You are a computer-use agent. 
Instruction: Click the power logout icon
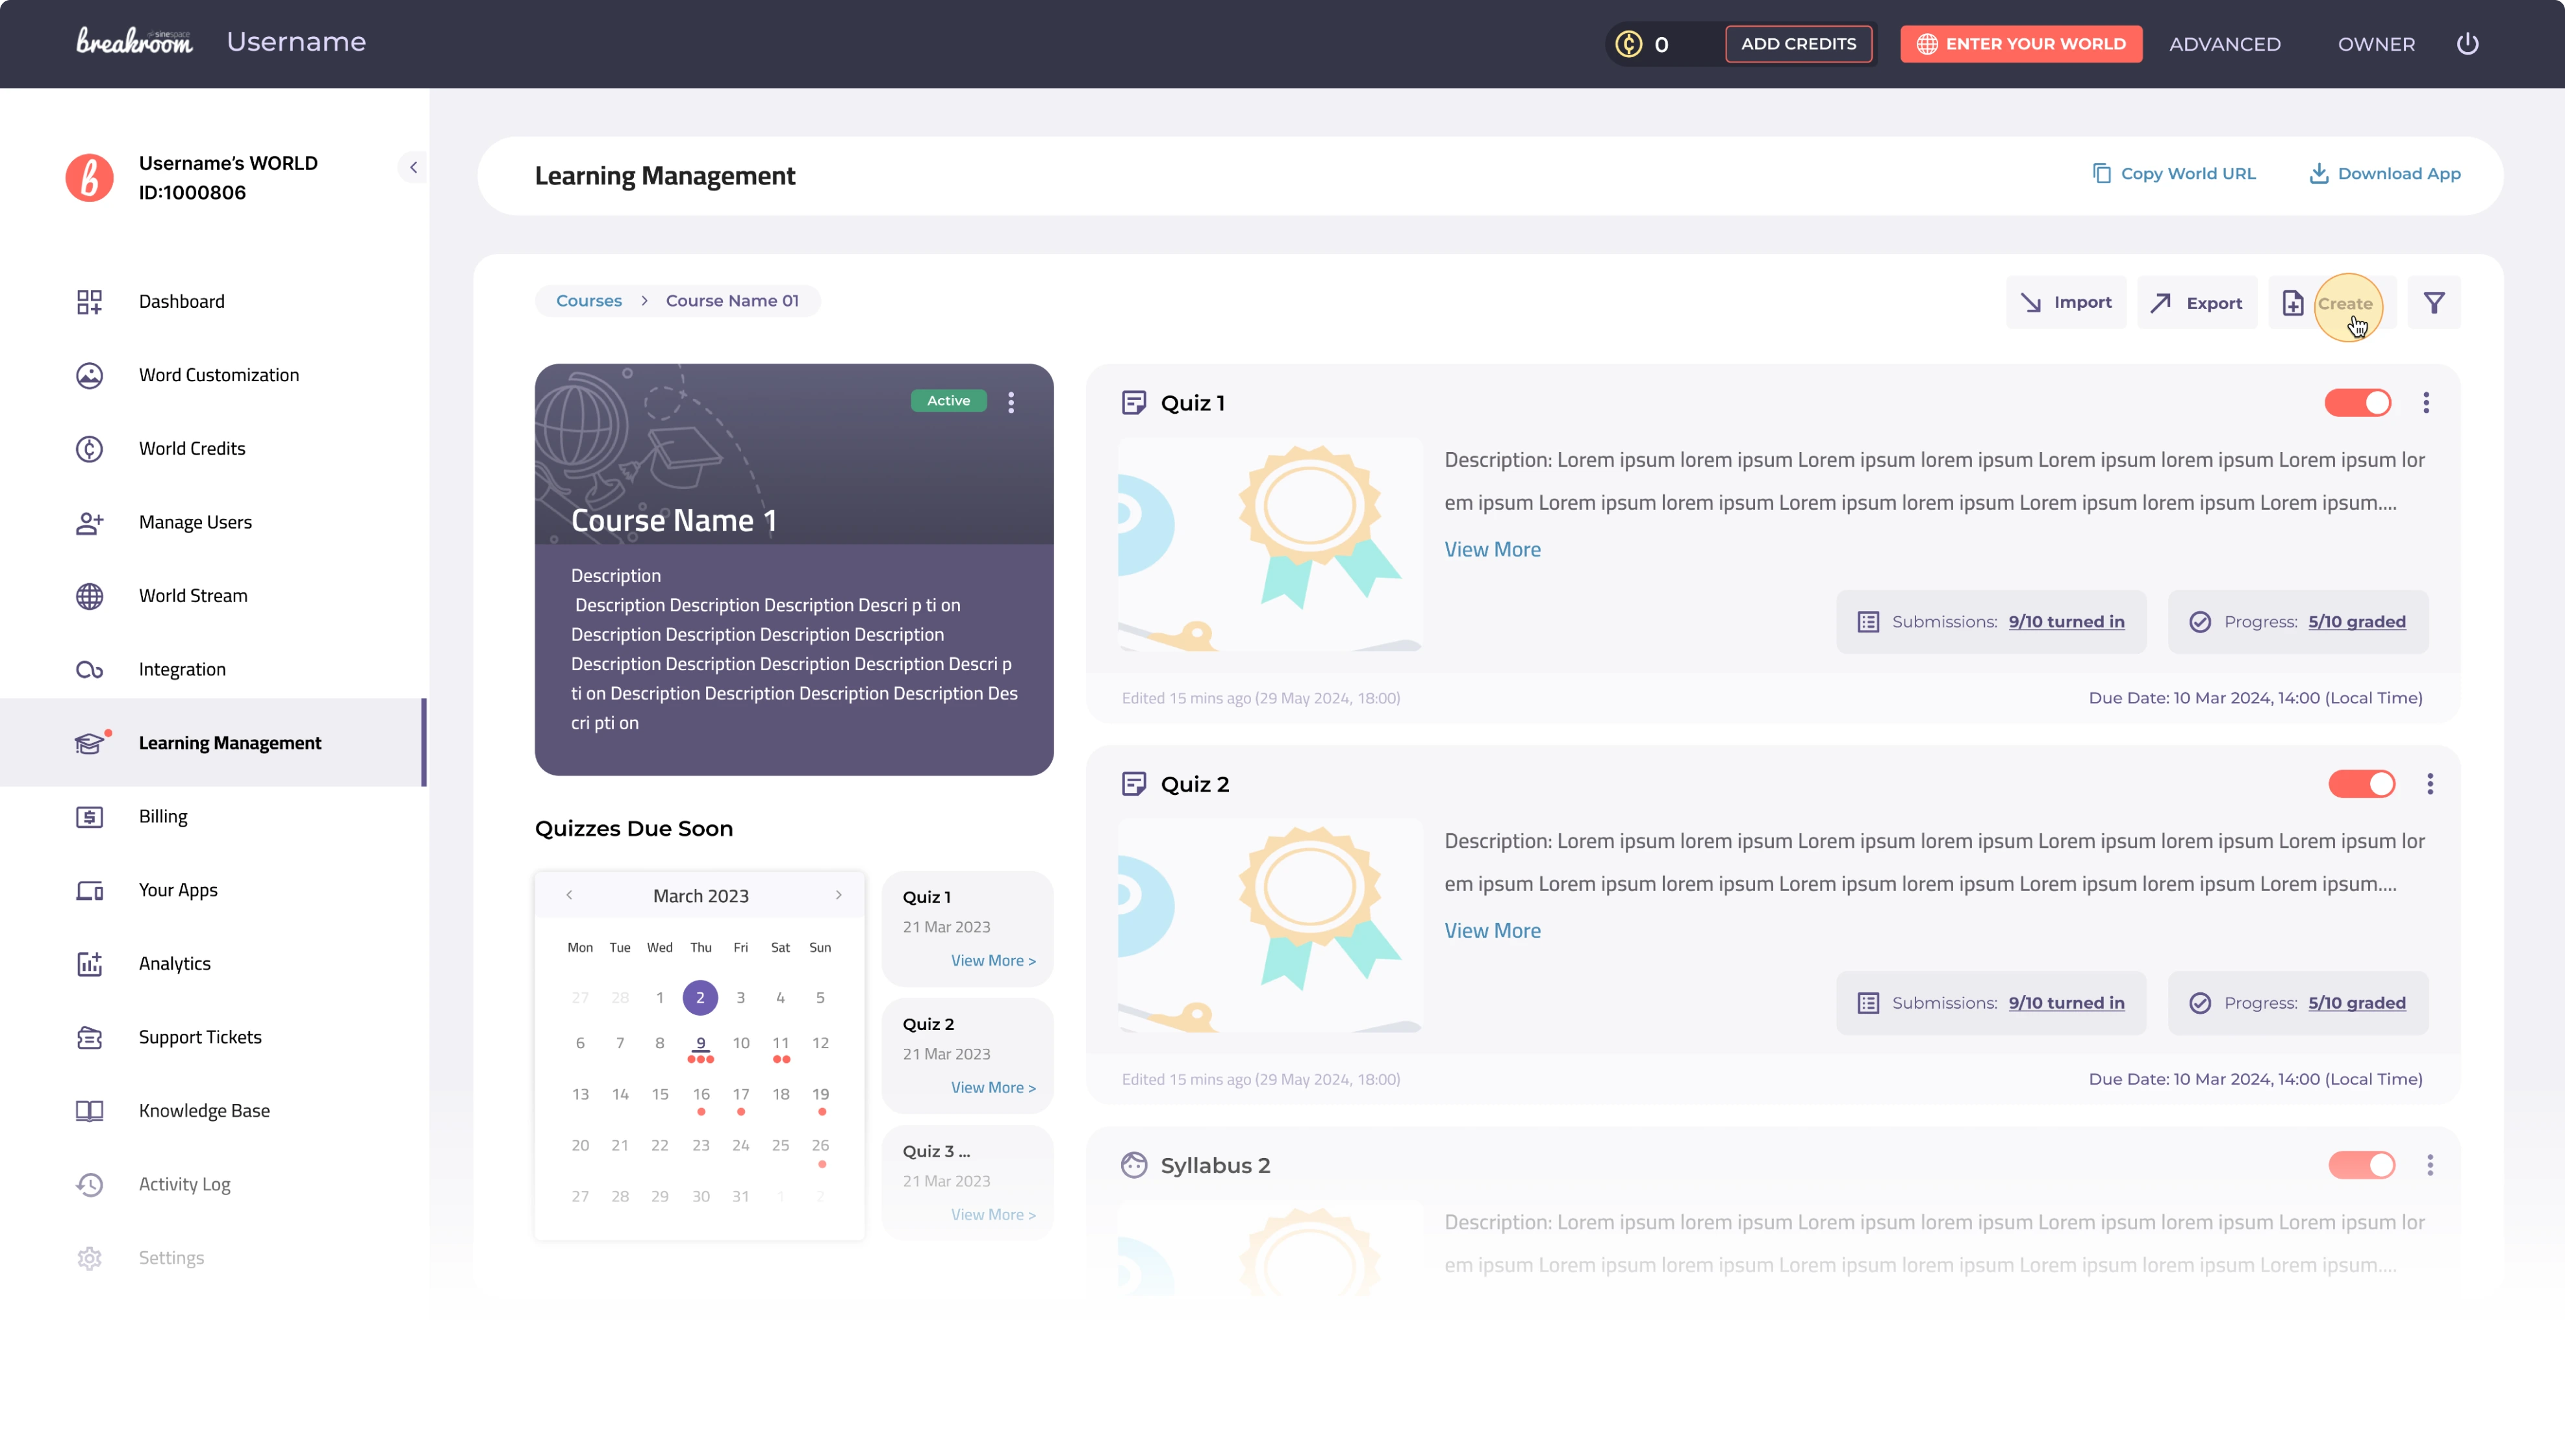[2467, 44]
